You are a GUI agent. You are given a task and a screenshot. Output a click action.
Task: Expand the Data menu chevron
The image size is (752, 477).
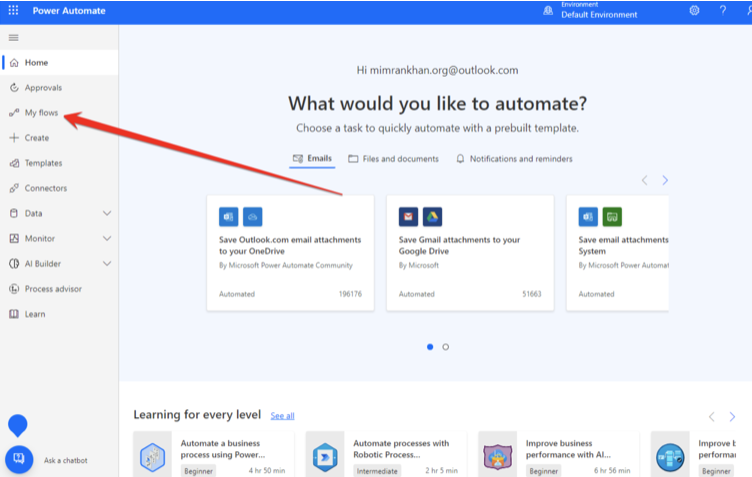point(107,213)
